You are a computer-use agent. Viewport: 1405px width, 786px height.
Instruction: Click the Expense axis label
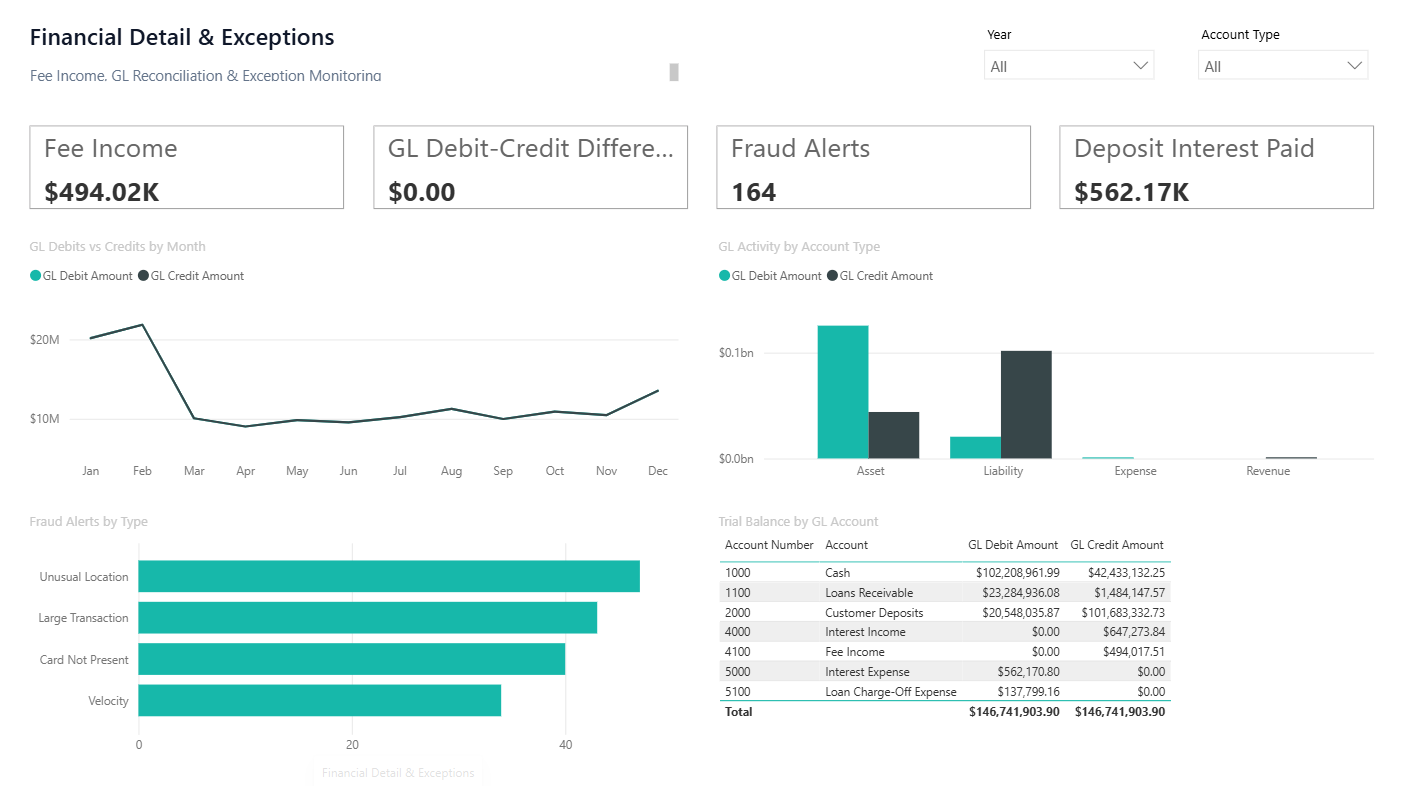tap(1135, 471)
